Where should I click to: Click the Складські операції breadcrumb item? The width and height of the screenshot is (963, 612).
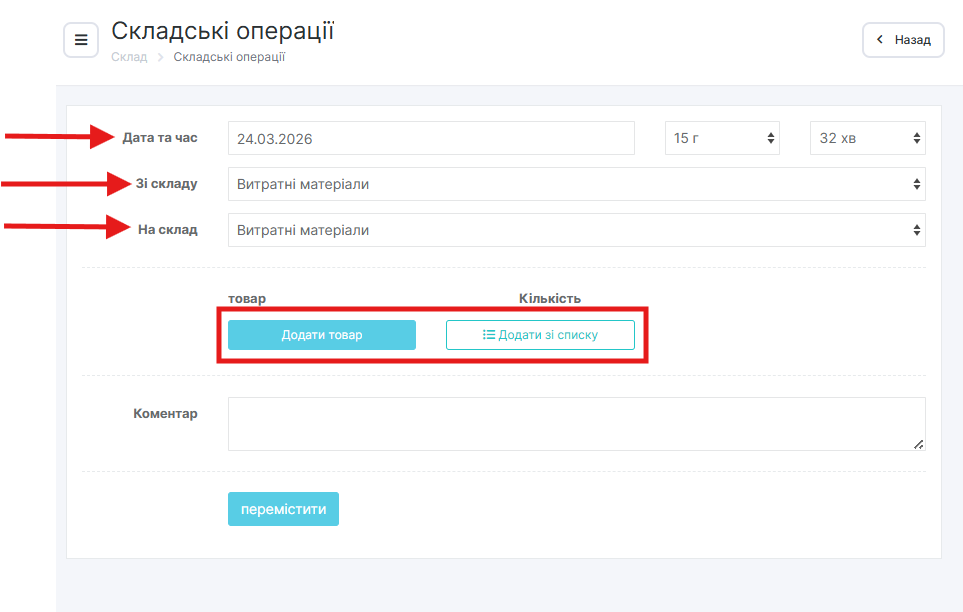pos(229,57)
